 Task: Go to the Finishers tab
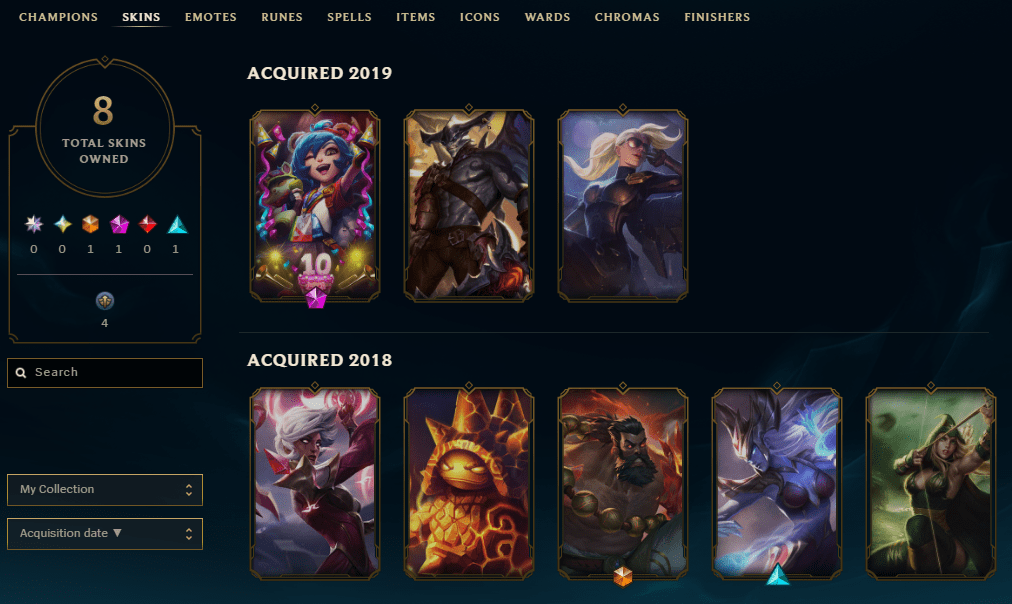(x=717, y=17)
